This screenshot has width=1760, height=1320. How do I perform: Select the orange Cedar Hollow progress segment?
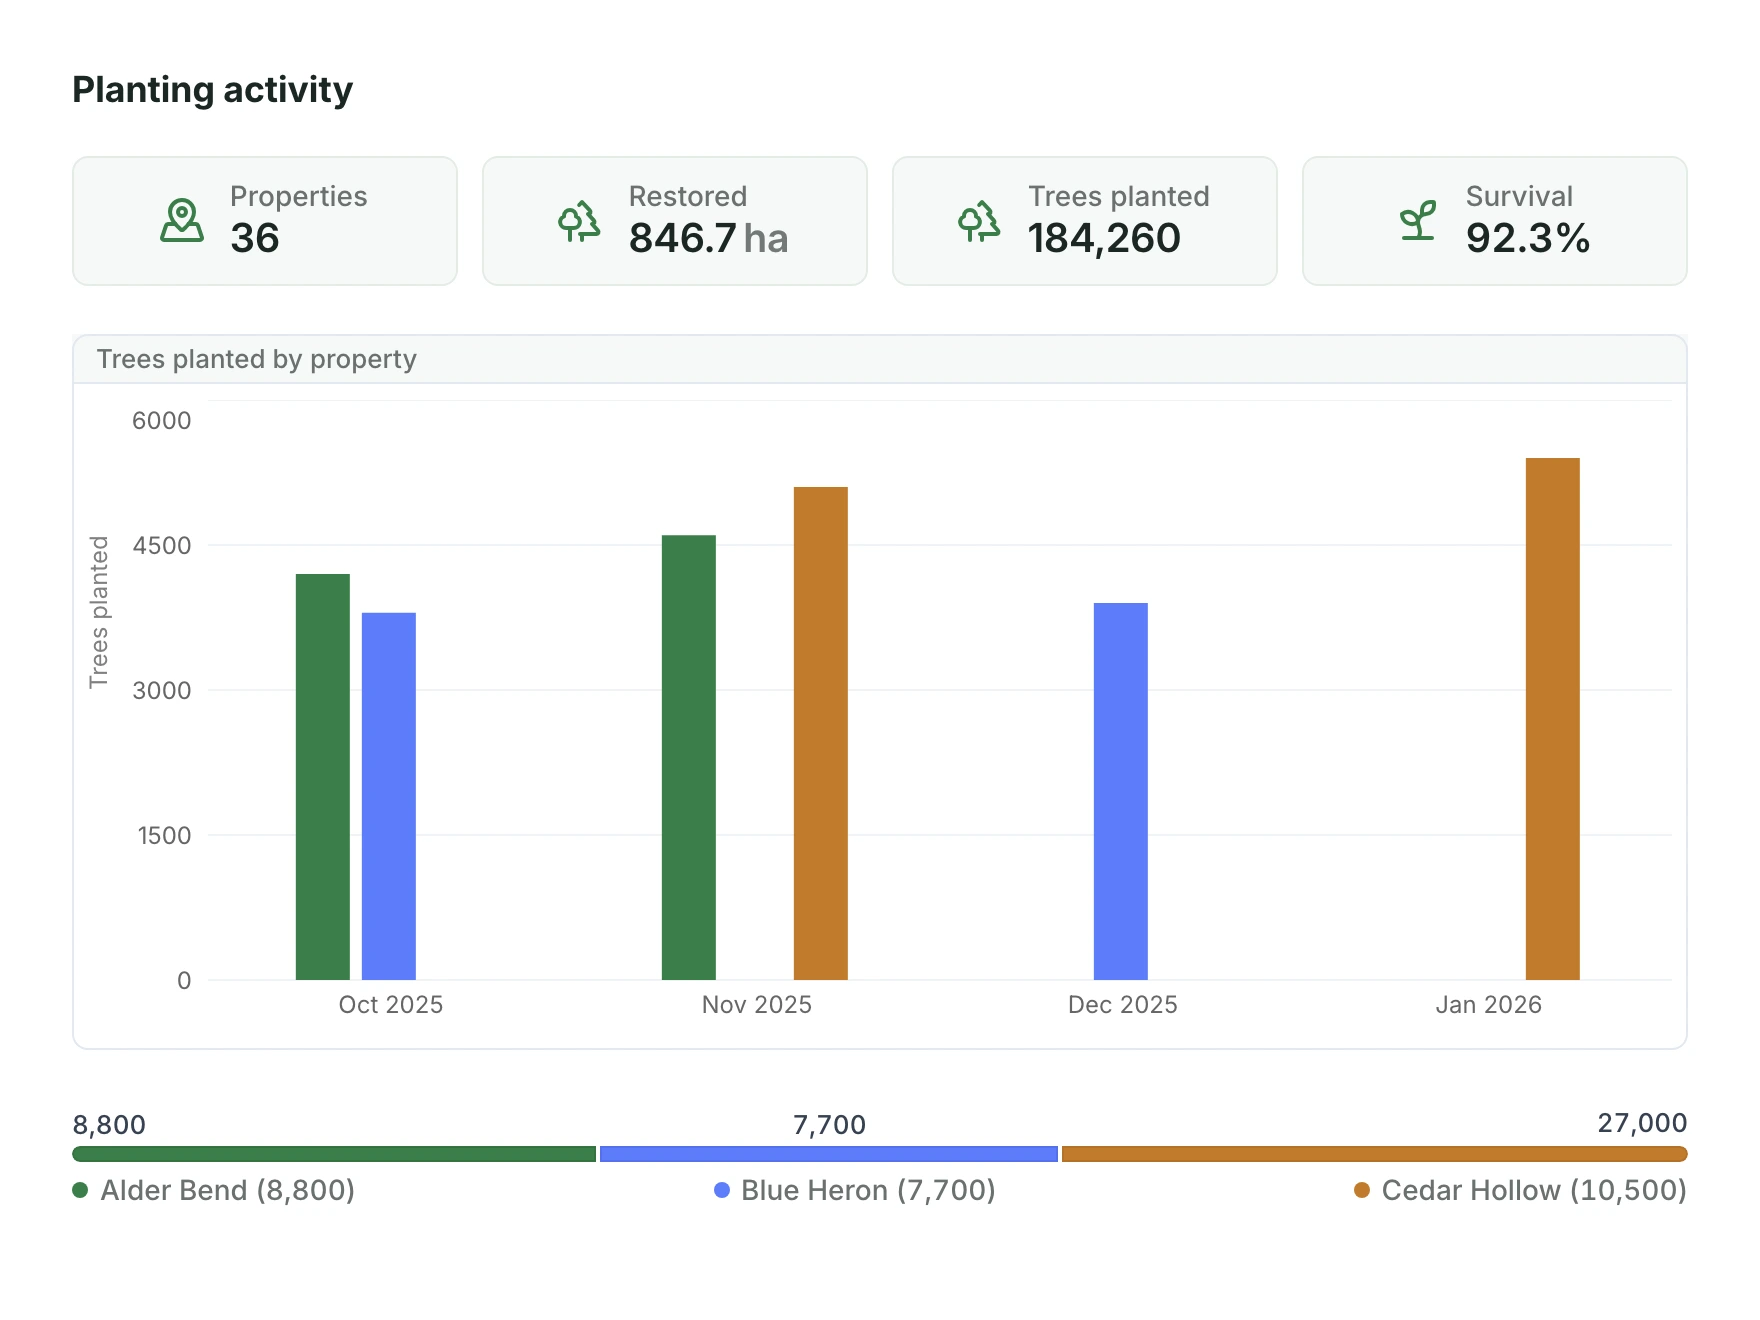pyautogui.click(x=1375, y=1154)
